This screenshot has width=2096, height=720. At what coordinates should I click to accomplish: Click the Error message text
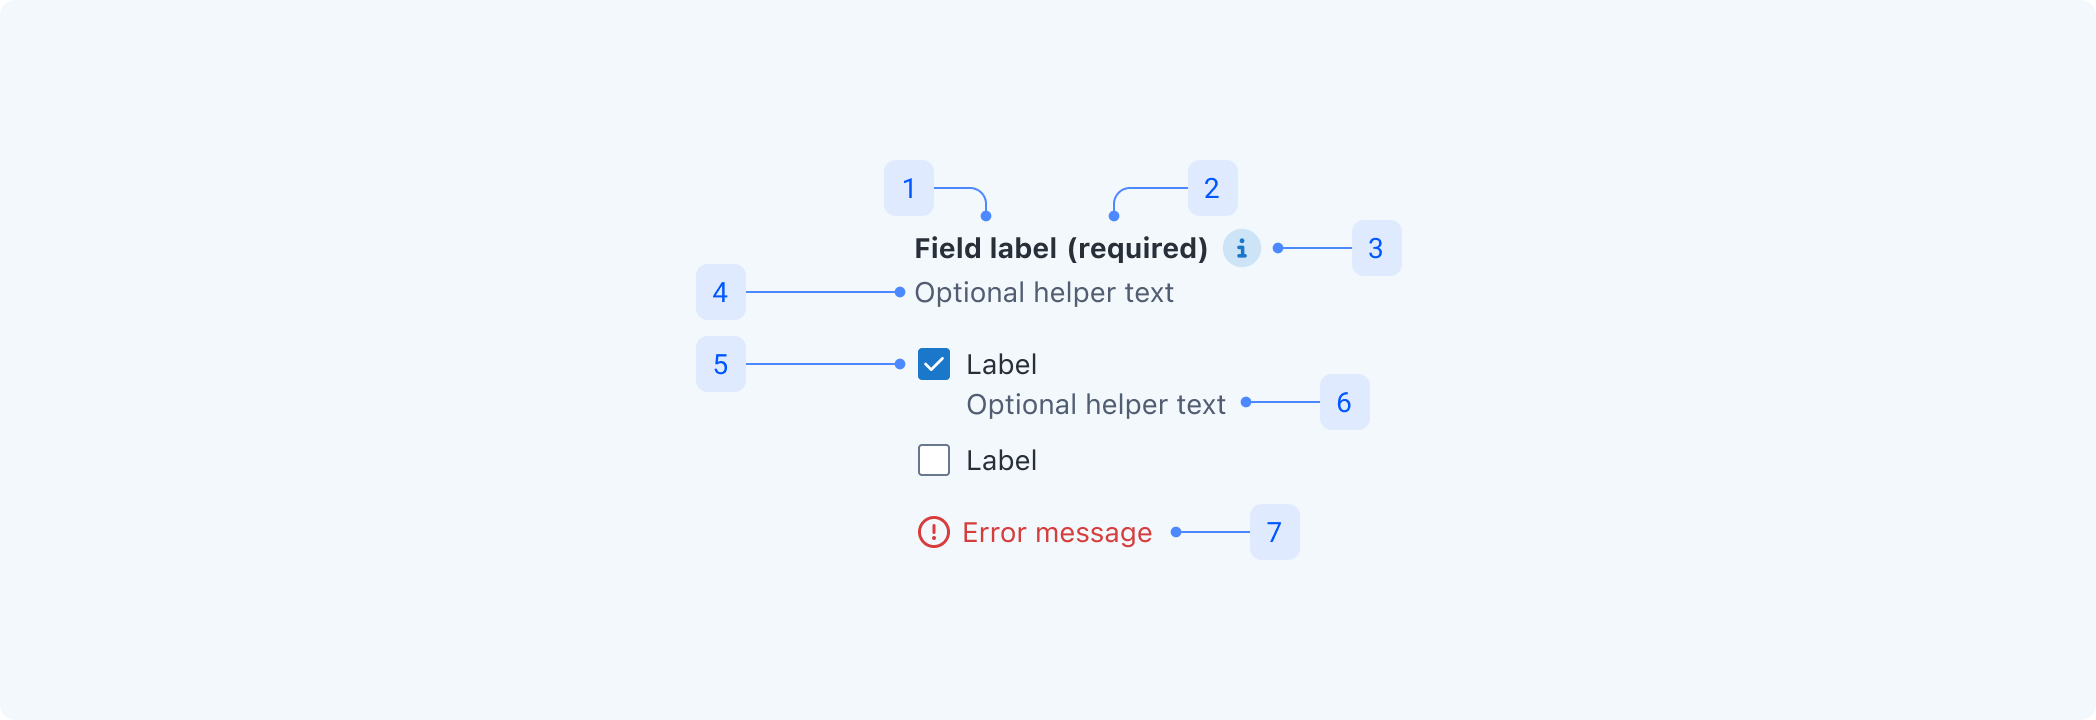tap(1056, 533)
